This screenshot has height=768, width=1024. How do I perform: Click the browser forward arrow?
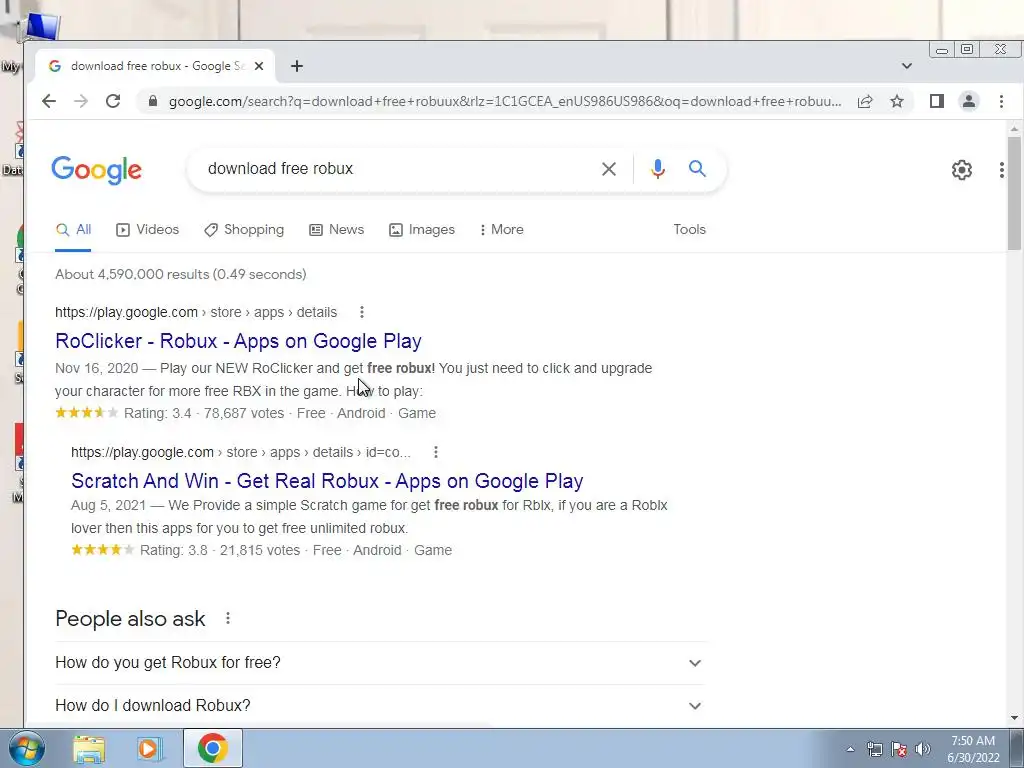pos(81,101)
